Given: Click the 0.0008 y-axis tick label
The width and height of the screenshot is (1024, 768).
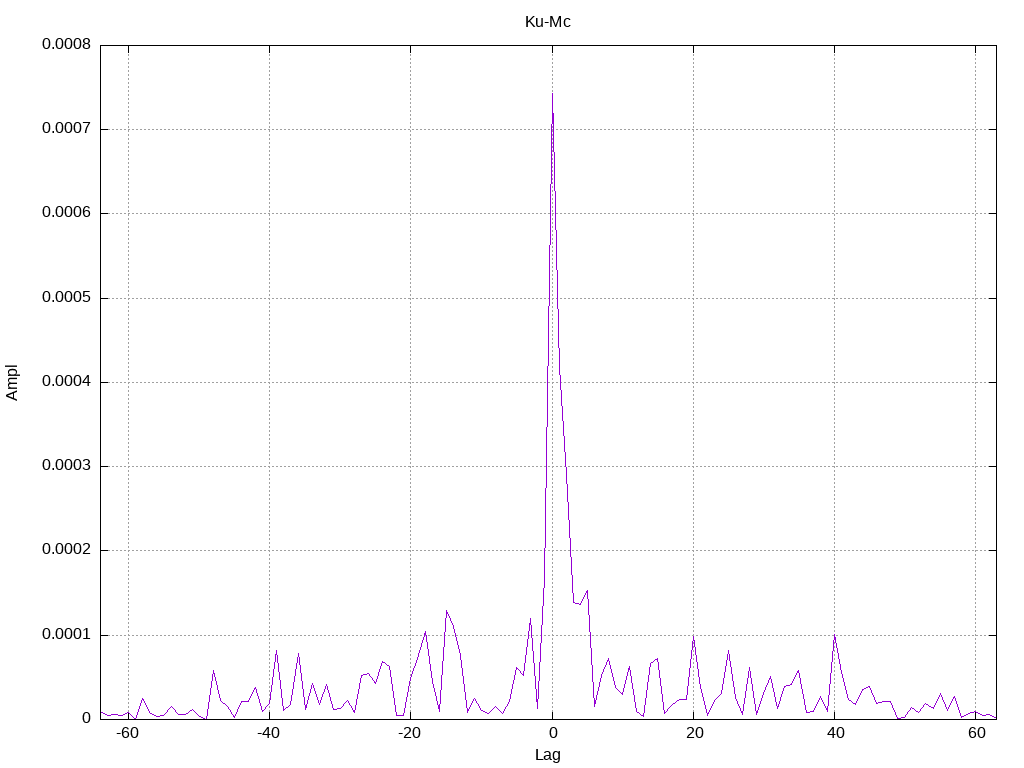Looking at the screenshot, I should point(67,44).
